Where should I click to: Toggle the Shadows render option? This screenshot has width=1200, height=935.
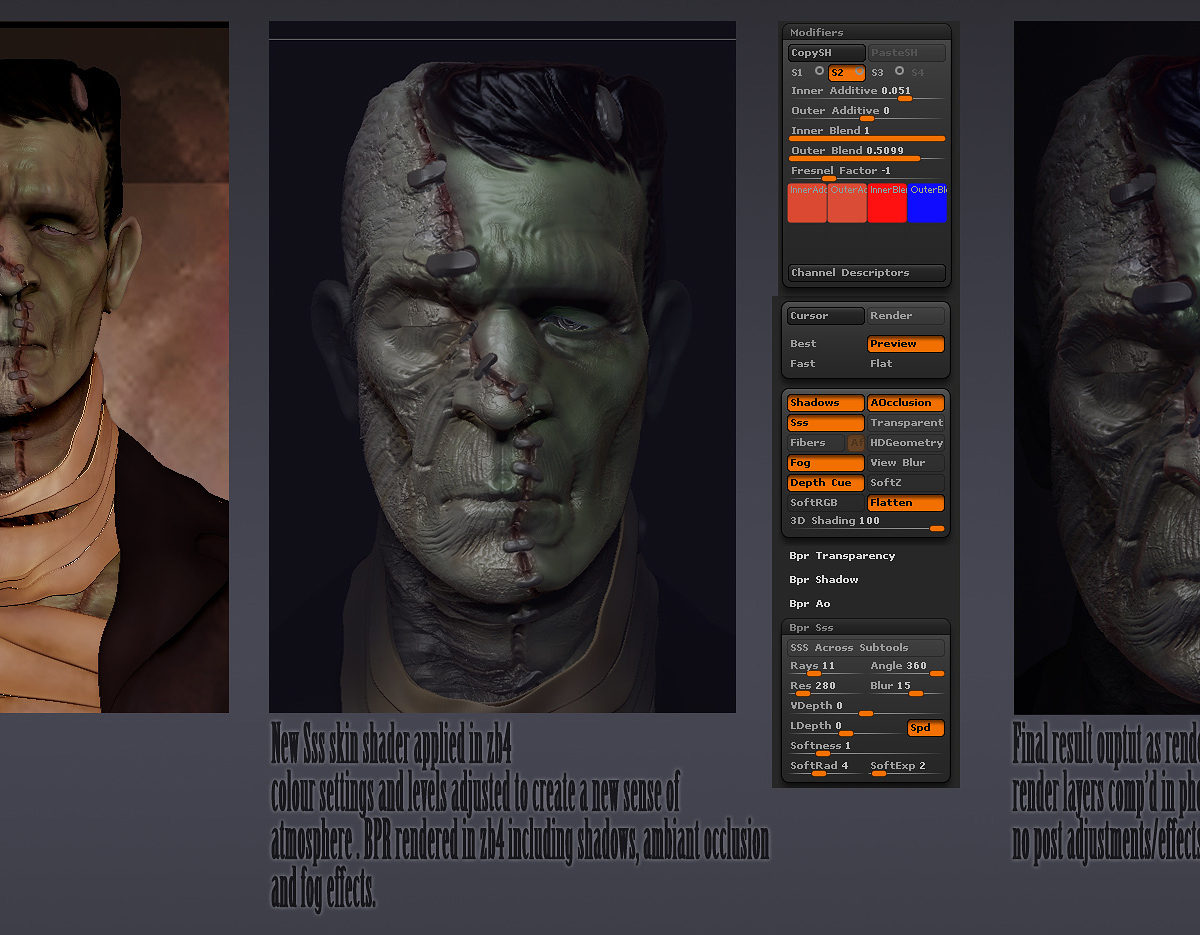click(826, 403)
